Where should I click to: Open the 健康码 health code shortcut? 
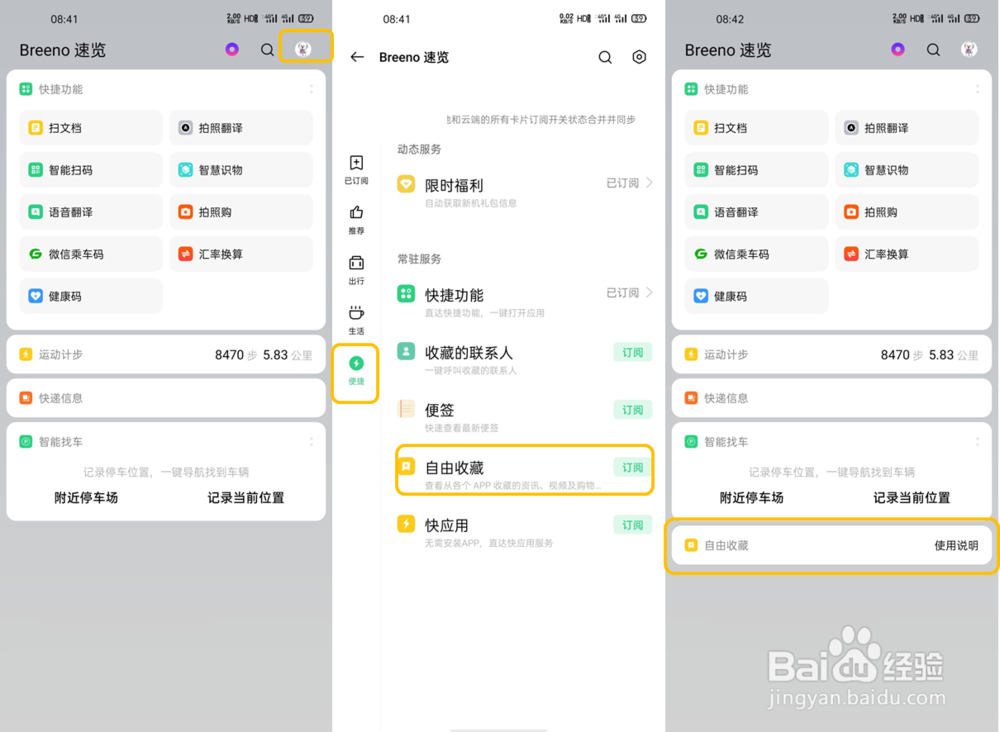coord(90,296)
